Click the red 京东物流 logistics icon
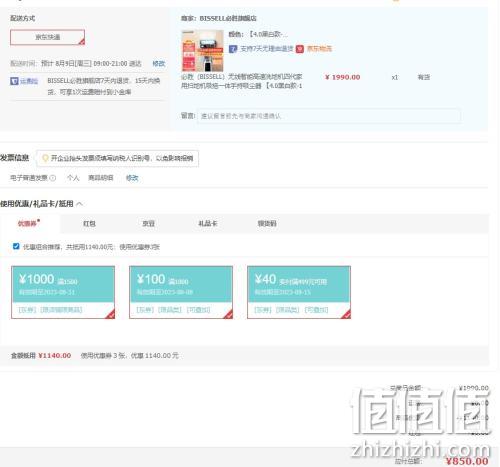500x467 pixels. coord(300,49)
